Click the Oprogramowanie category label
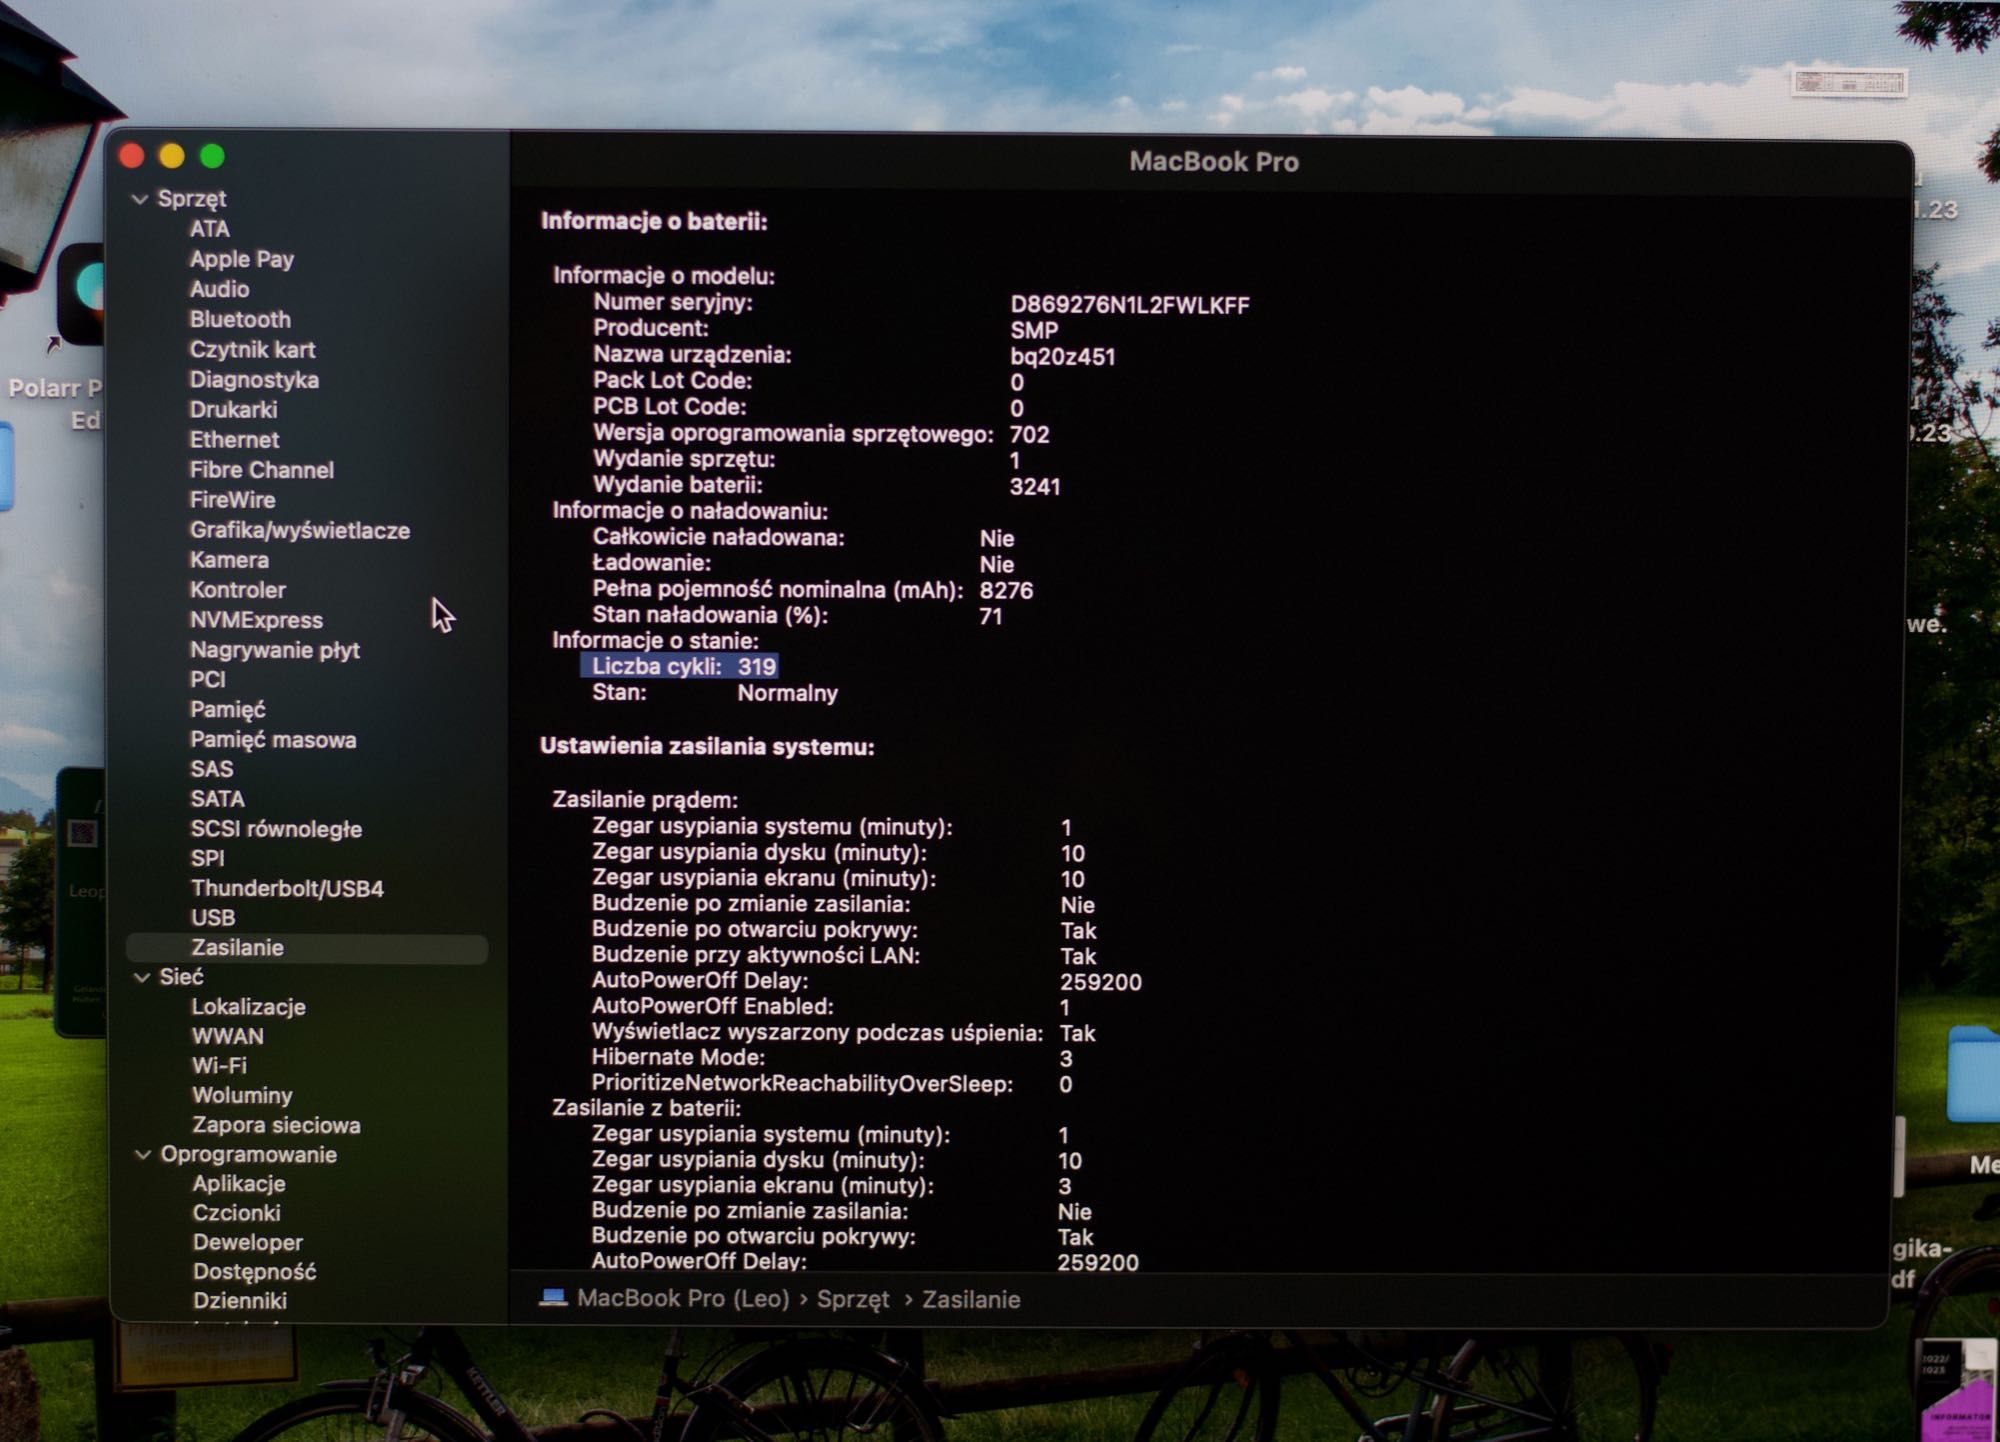The height and width of the screenshot is (1442, 2000). click(248, 1155)
